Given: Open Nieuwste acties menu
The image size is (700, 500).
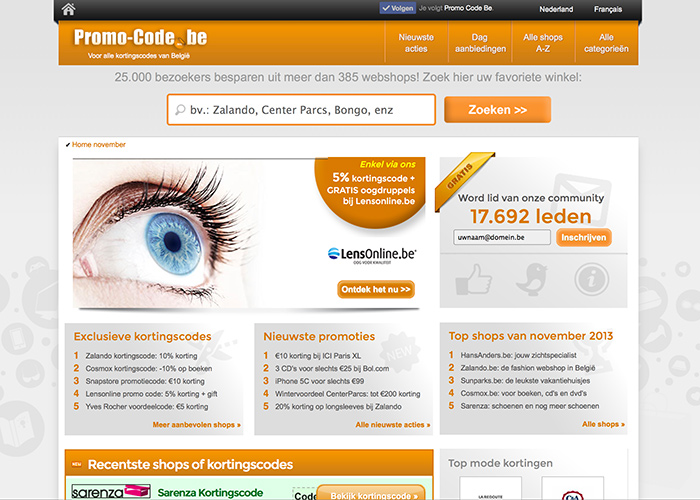Looking at the screenshot, I should 416,43.
